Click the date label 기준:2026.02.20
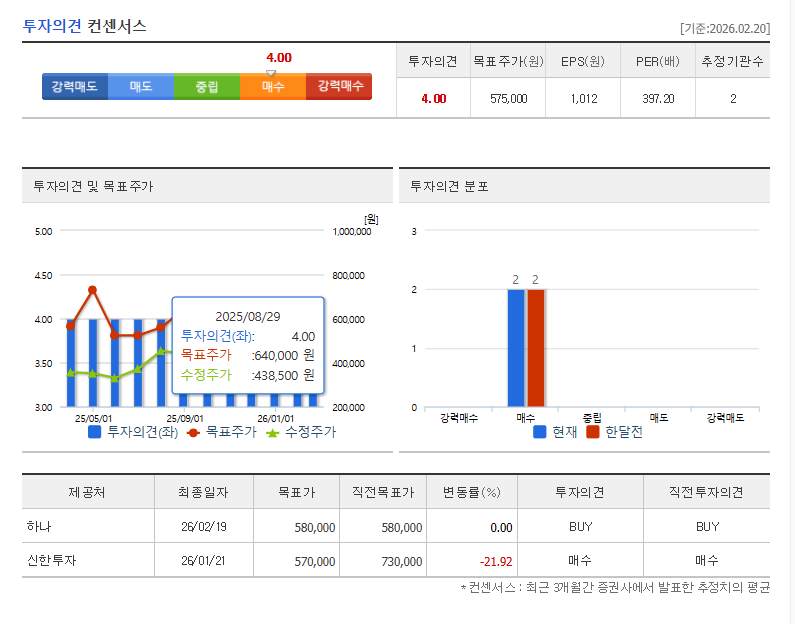 pos(725,28)
